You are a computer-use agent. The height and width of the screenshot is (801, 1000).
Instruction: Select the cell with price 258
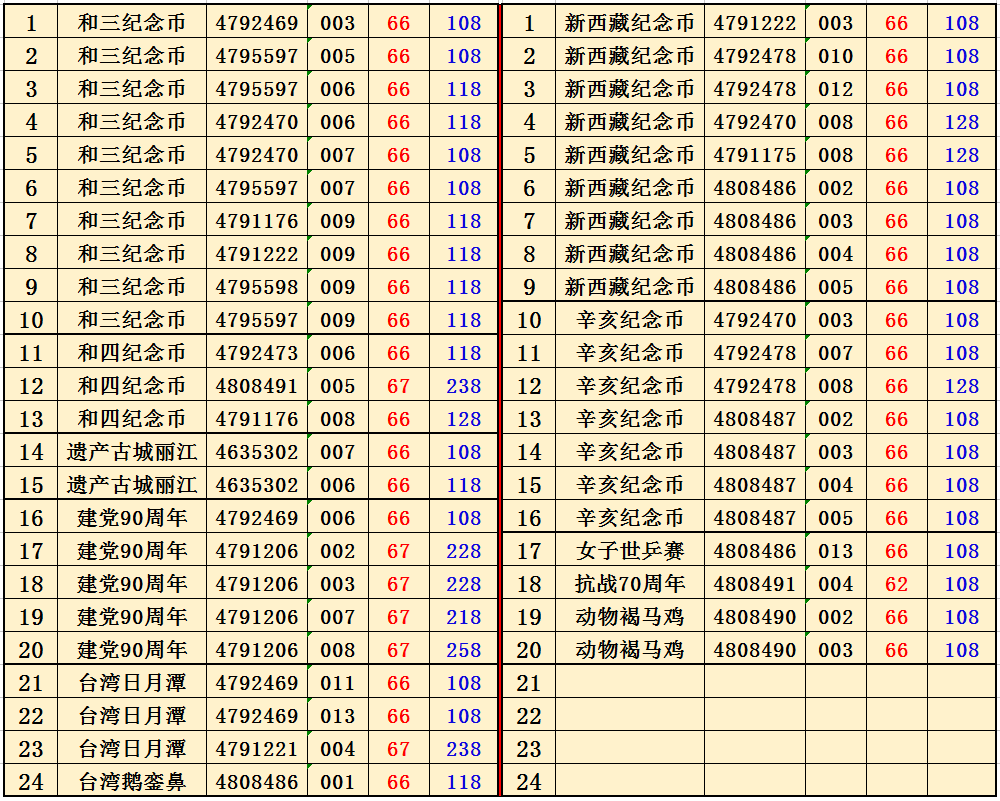pyautogui.click(x=463, y=650)
